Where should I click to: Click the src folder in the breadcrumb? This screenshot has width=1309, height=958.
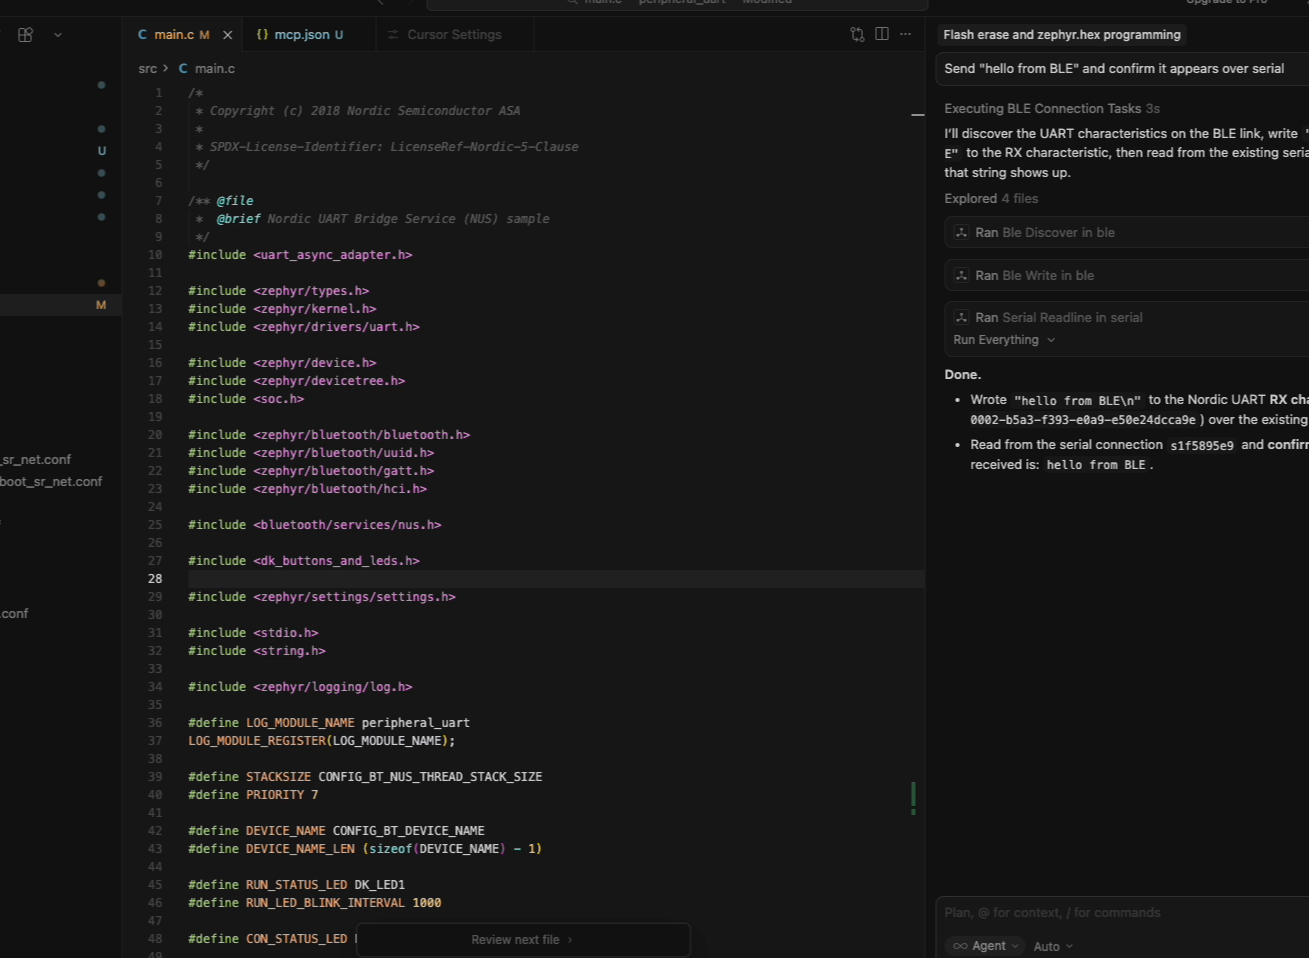click(148, 69)
